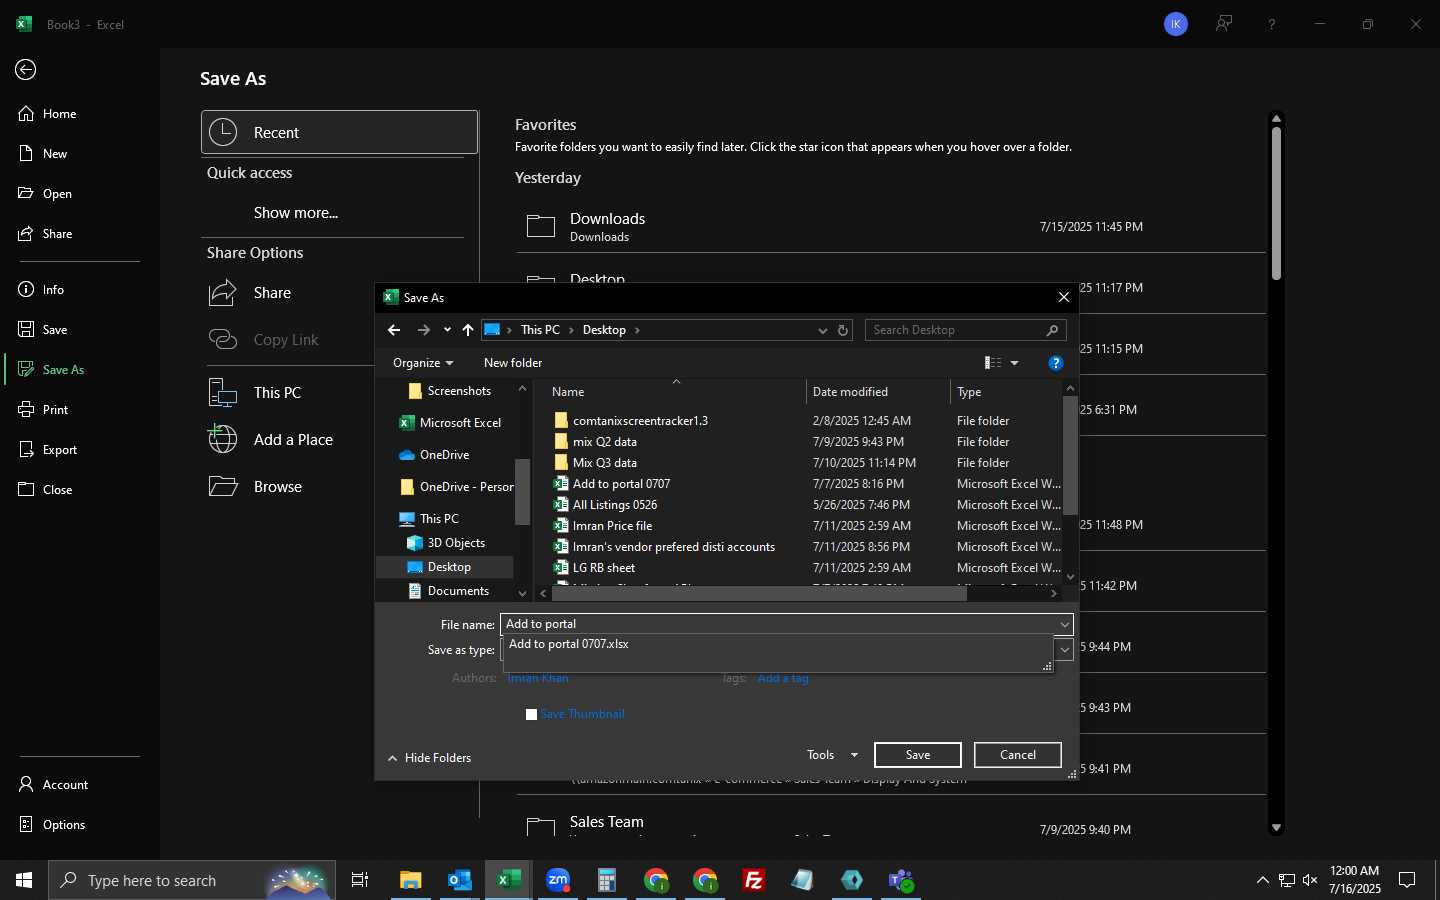Open the Organize dropdown menu
This screenshot has height=900, width=1440.
click(423, 363)
